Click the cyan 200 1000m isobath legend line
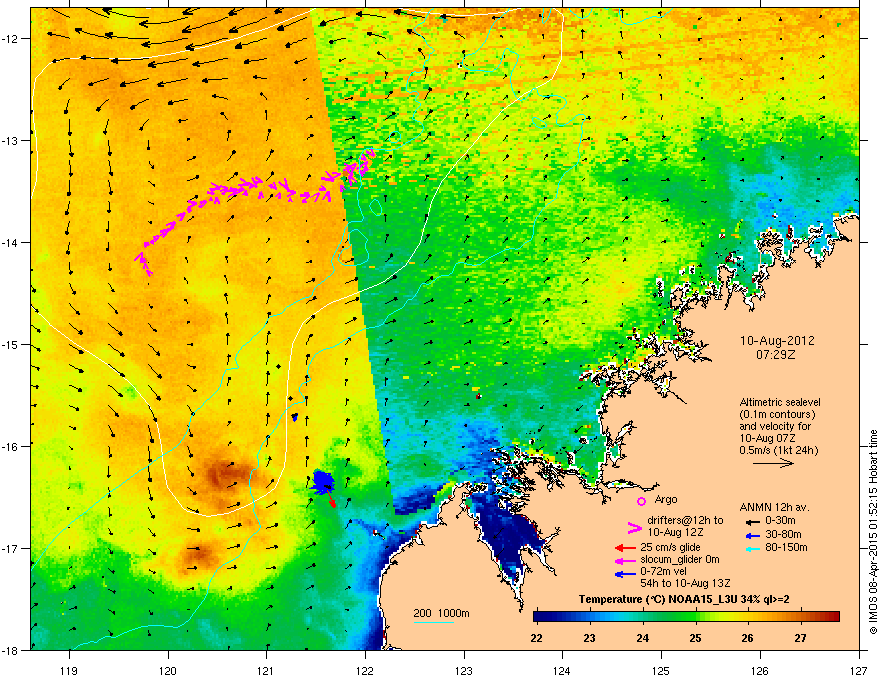This screenshot has height=680, width=880. click(433, 622)
